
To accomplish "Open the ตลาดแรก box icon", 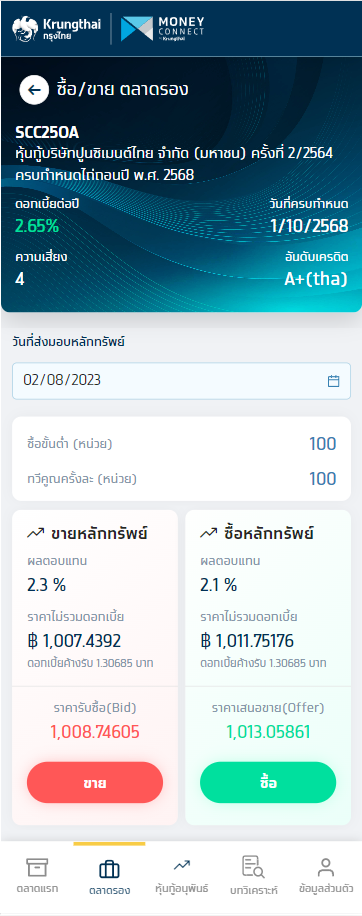I will (x=37, y=868).
